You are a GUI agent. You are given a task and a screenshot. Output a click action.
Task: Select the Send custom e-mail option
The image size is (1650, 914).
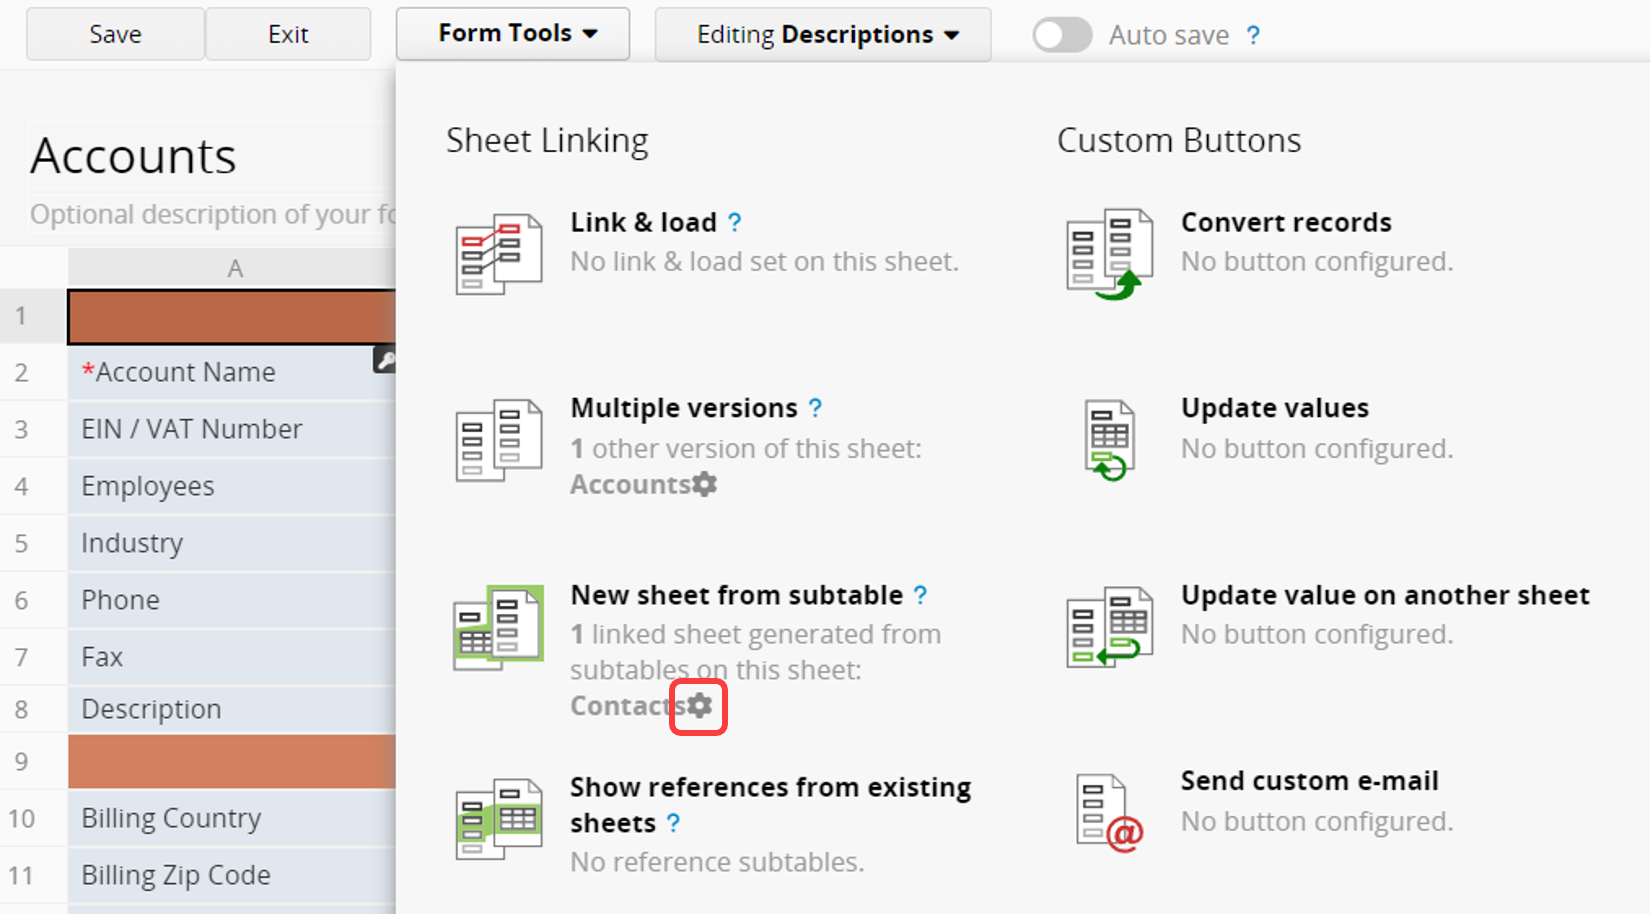[1309, 781]
